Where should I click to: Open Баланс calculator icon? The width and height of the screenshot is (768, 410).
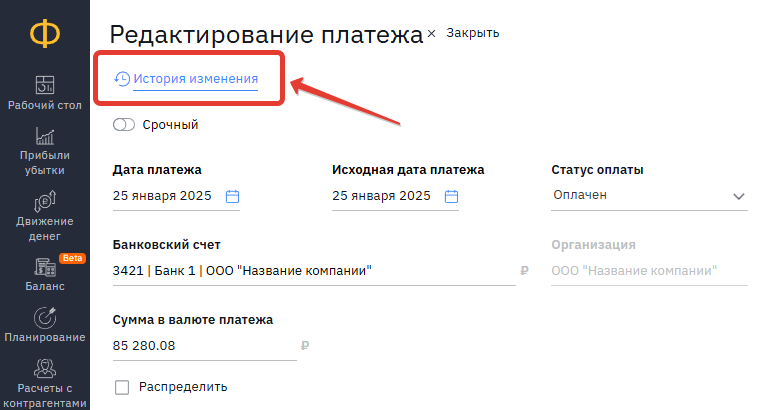(45, 267)
